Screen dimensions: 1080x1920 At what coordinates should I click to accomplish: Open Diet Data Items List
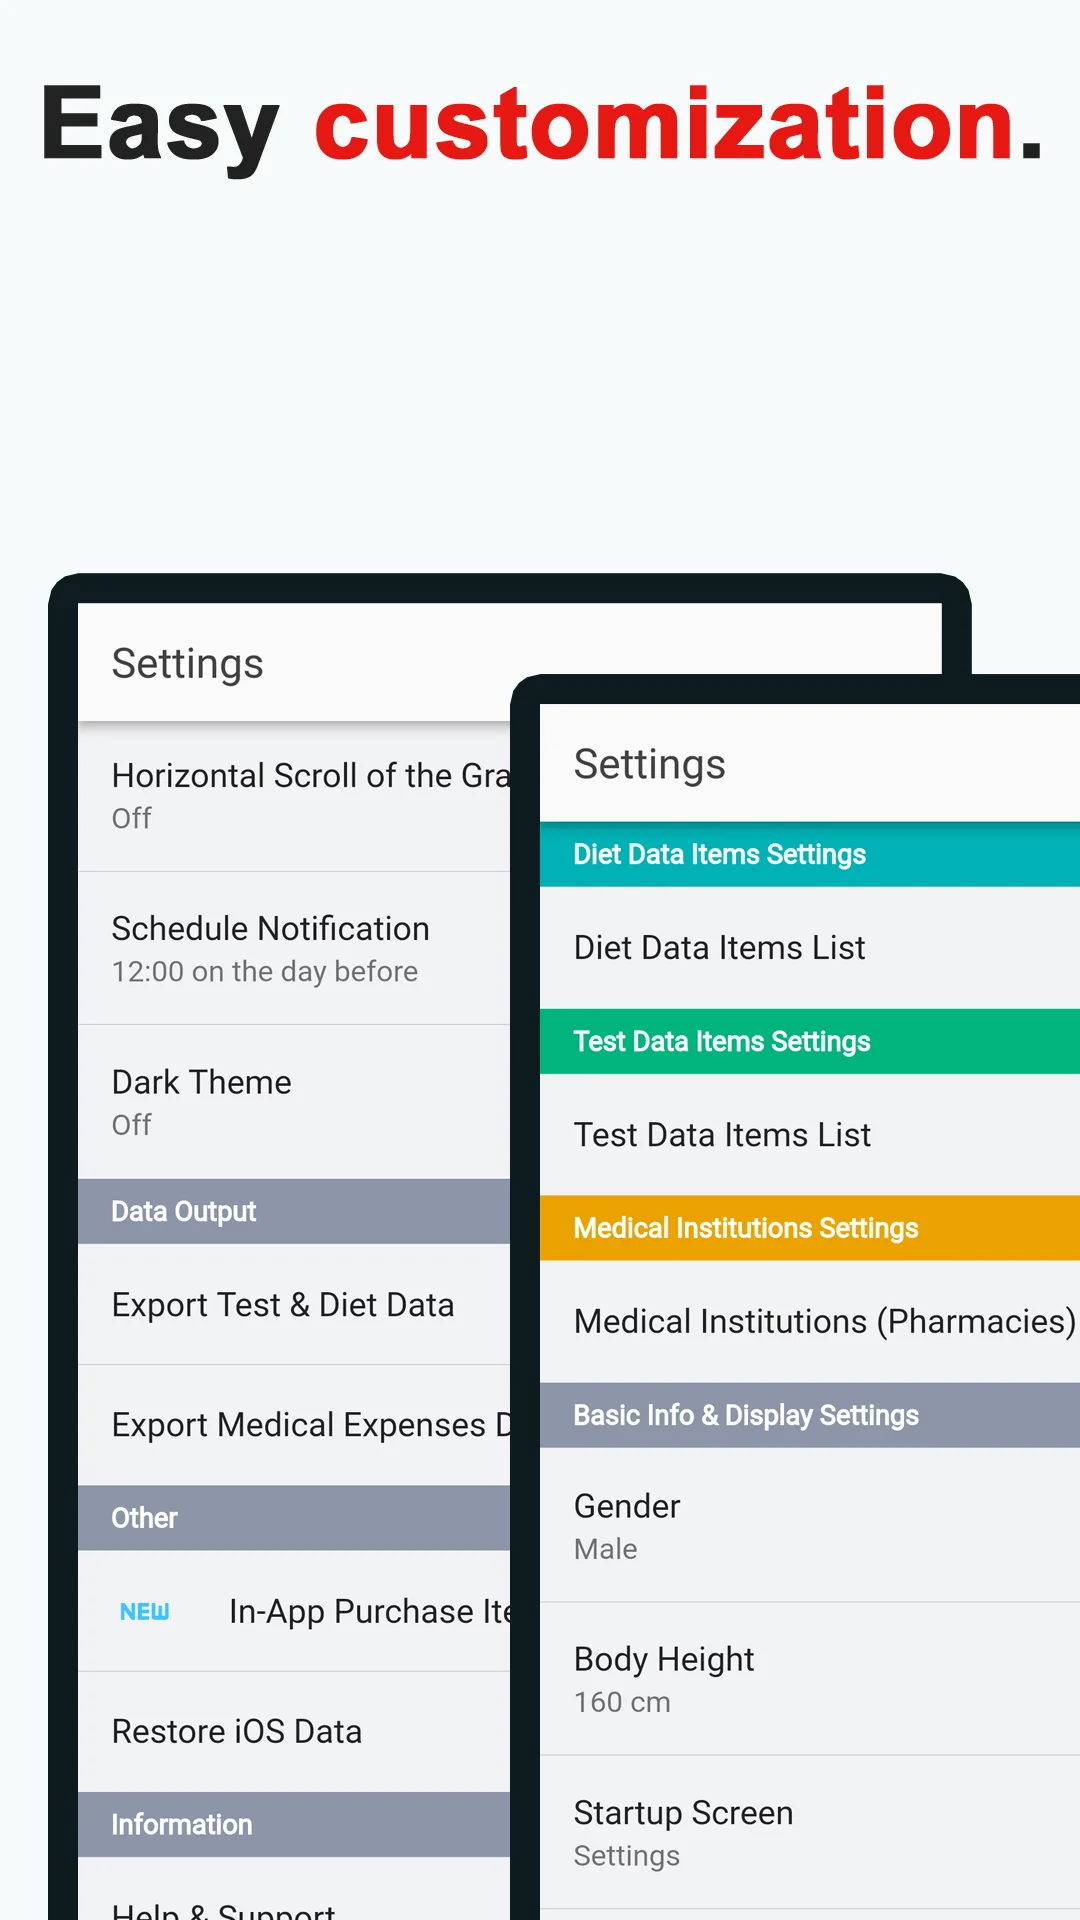[810, 947]
